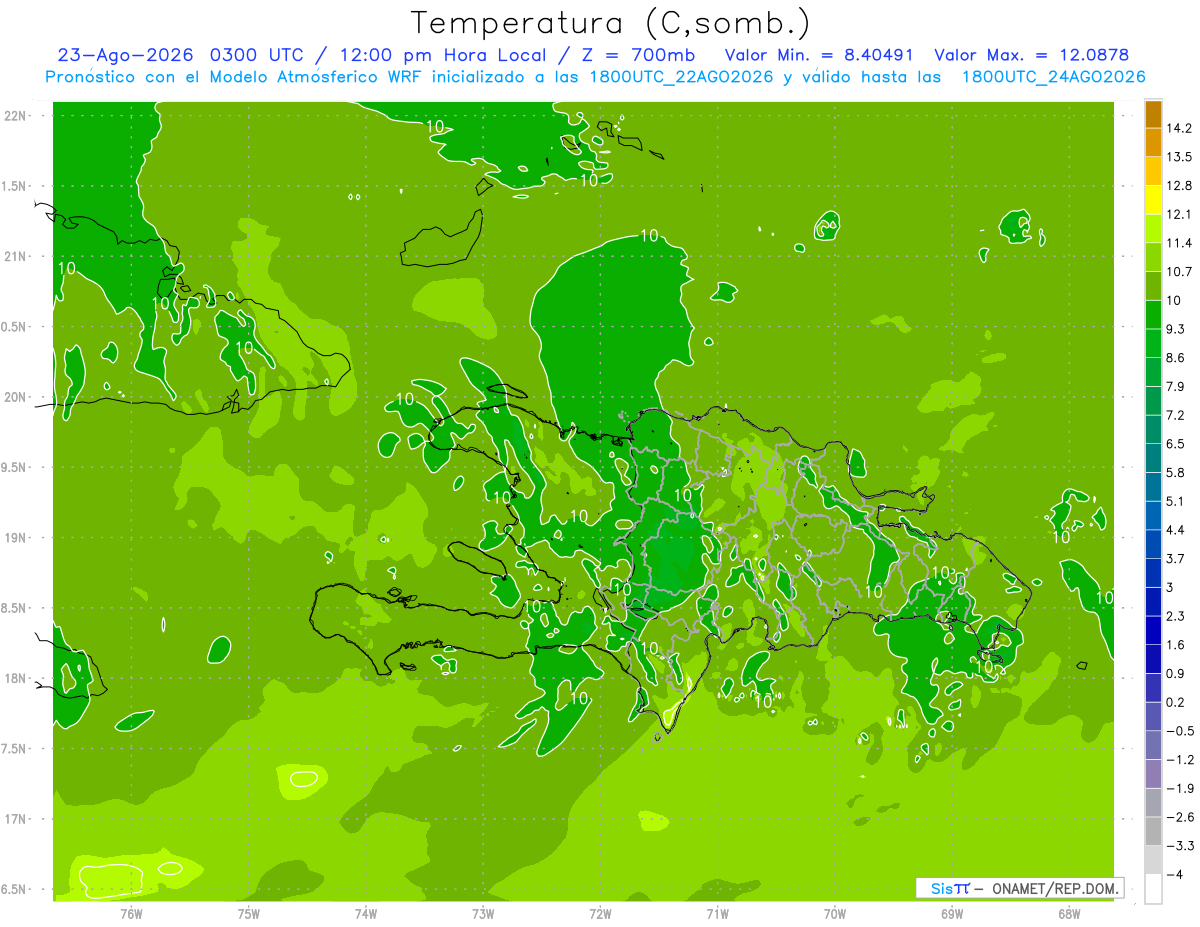Click the "-4" legend value
The height and width of the screenshot is (927, 1200).
pyautogui.click(x=1175, y=875)
